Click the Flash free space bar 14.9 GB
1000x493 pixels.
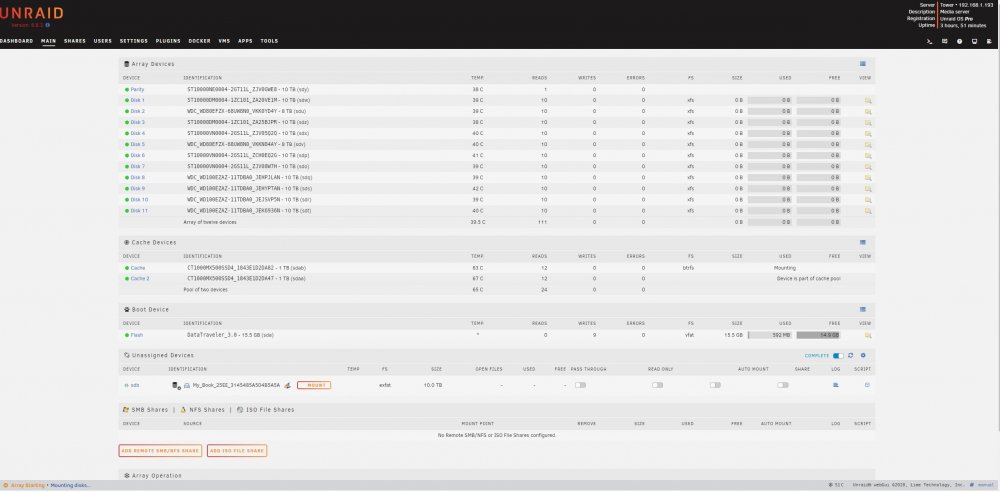point(818,335)
